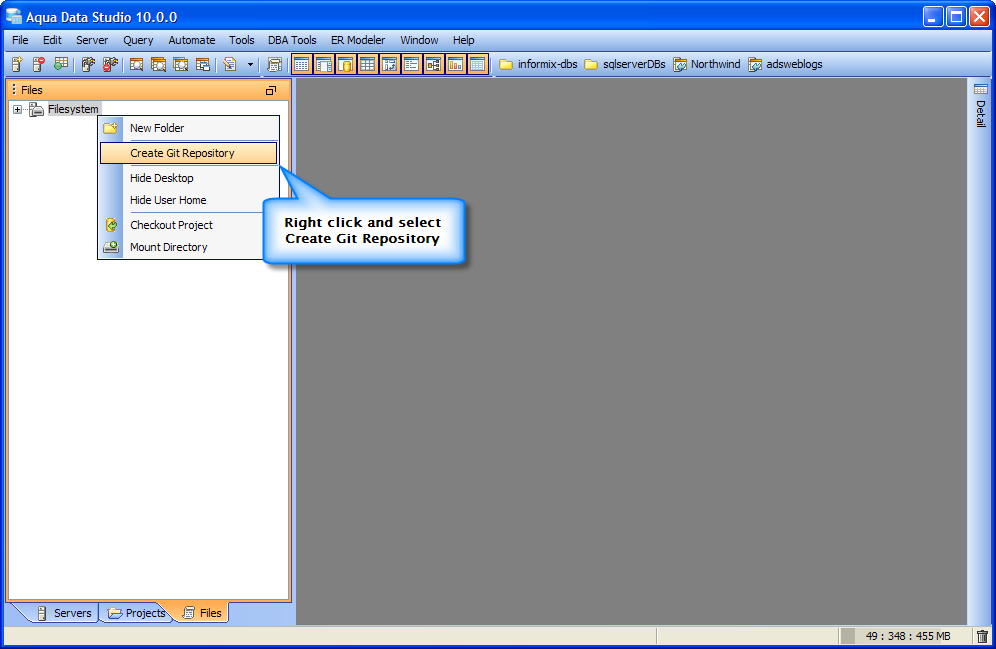The image size is (996, 649).
Task: Open the informix-dbs bookmark folder
Action: pyautogui.click(x=538, y=64)
